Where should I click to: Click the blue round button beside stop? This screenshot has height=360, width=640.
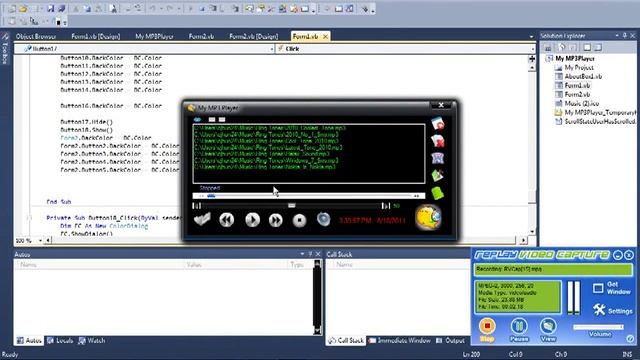point(323,219)
